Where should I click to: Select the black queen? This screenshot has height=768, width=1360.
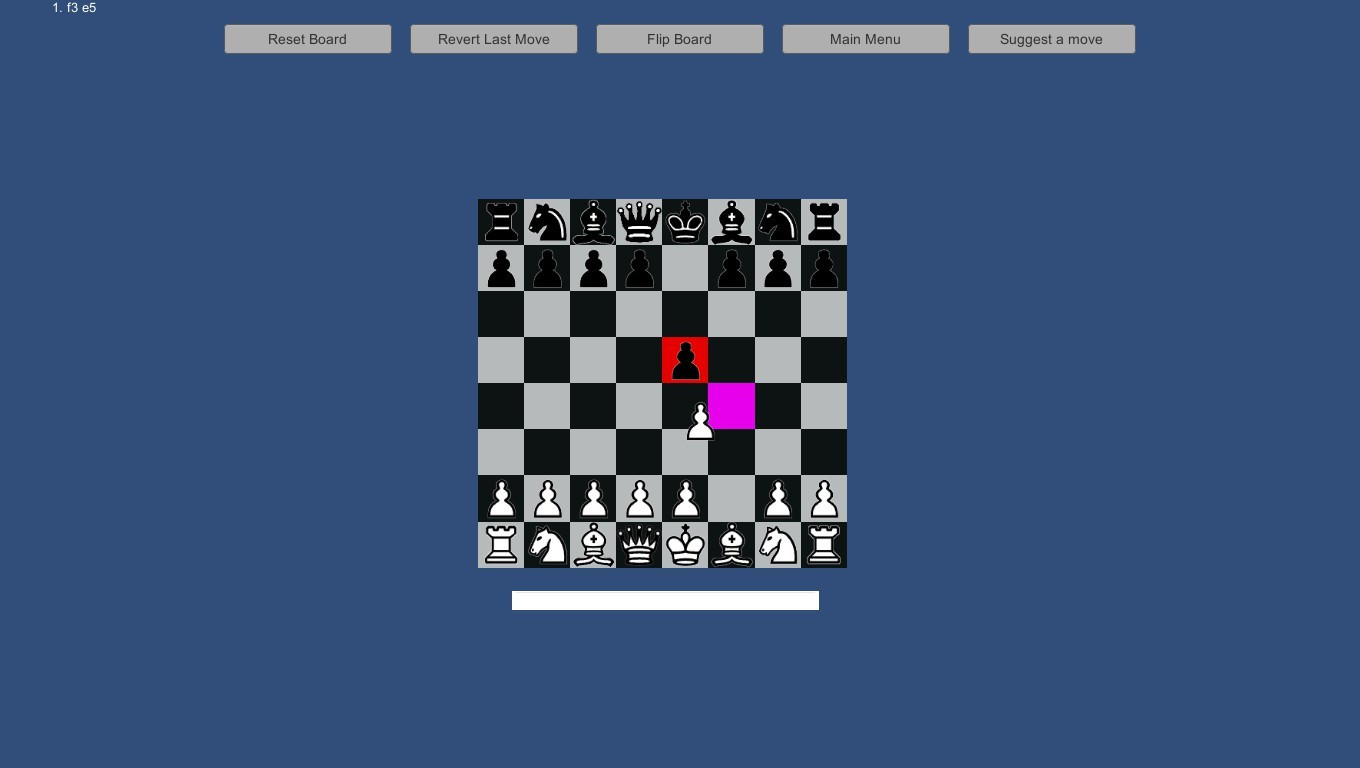(639, 222)
